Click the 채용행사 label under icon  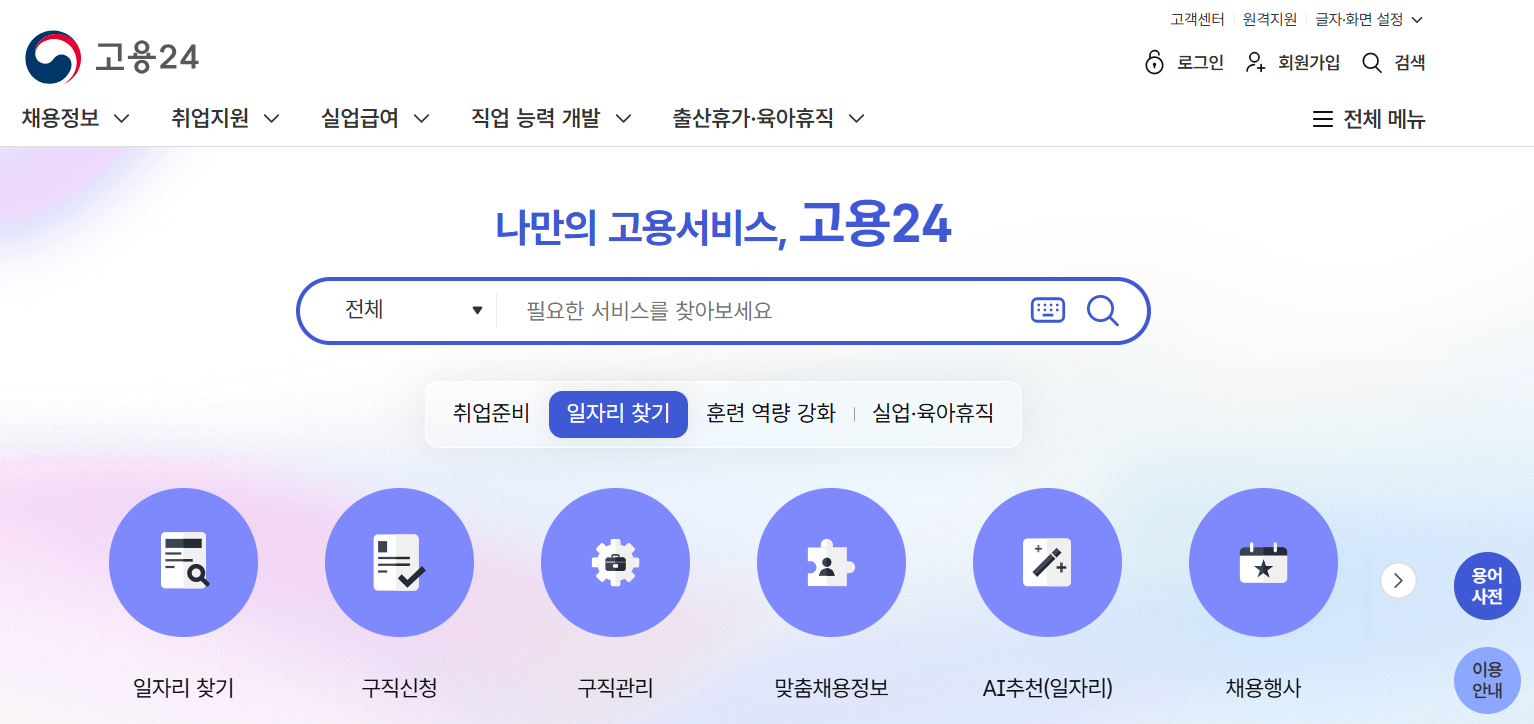coord(1263,688)
